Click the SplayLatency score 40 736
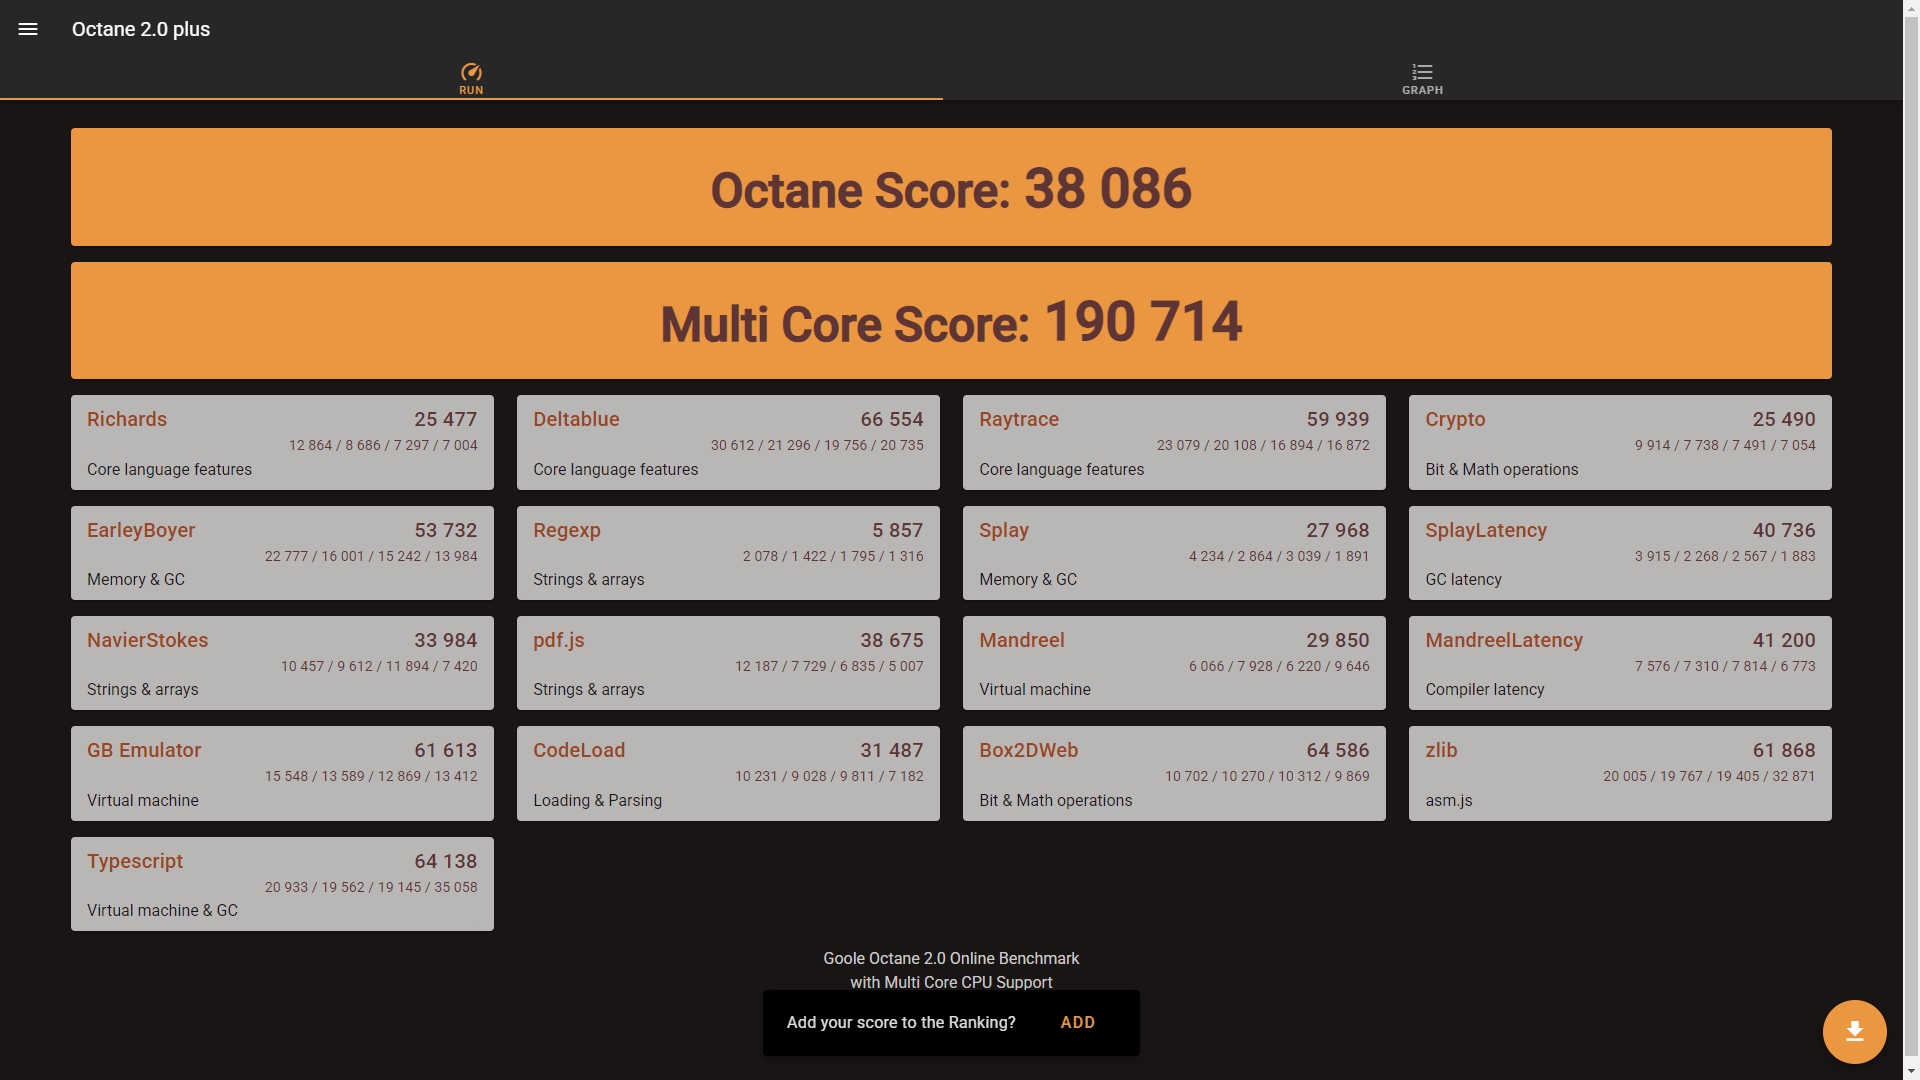1920x1080 pixels. coord(1784,530)
